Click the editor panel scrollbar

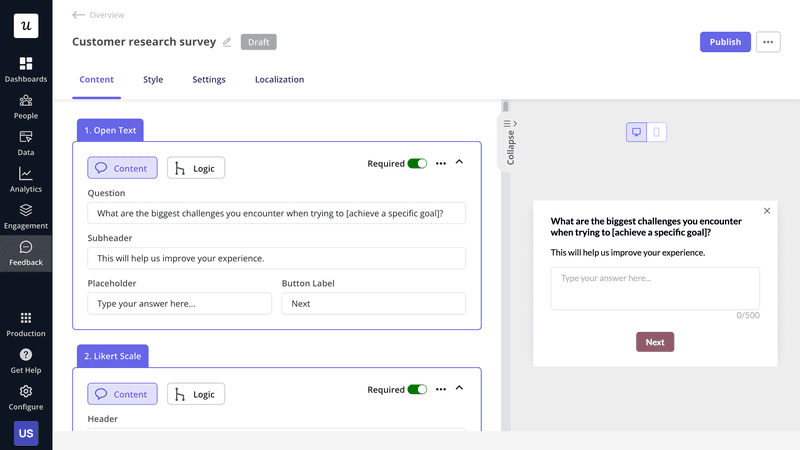(x=506, y=106)
